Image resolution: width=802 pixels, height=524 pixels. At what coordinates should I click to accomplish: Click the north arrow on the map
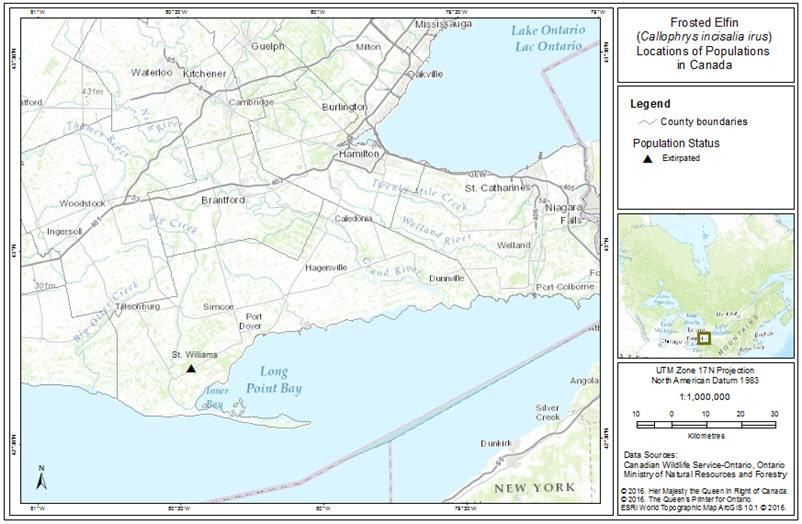click(40, 478)
